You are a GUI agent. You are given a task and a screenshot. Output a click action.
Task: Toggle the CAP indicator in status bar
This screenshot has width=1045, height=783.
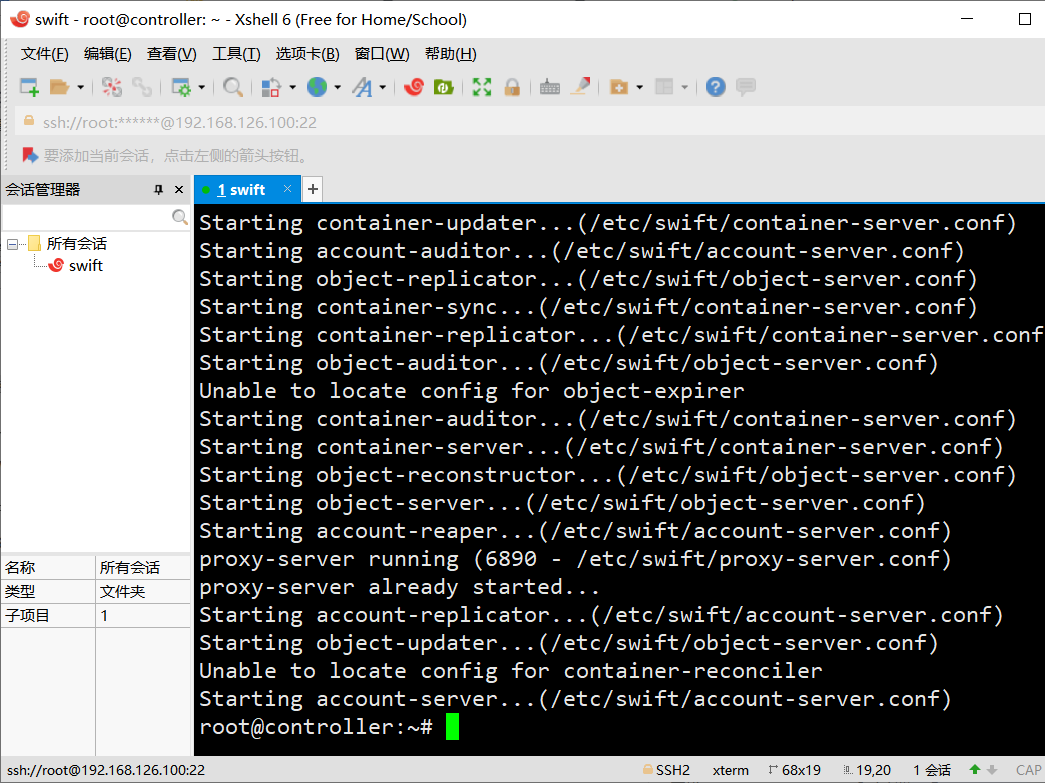tap(1028, 769)
